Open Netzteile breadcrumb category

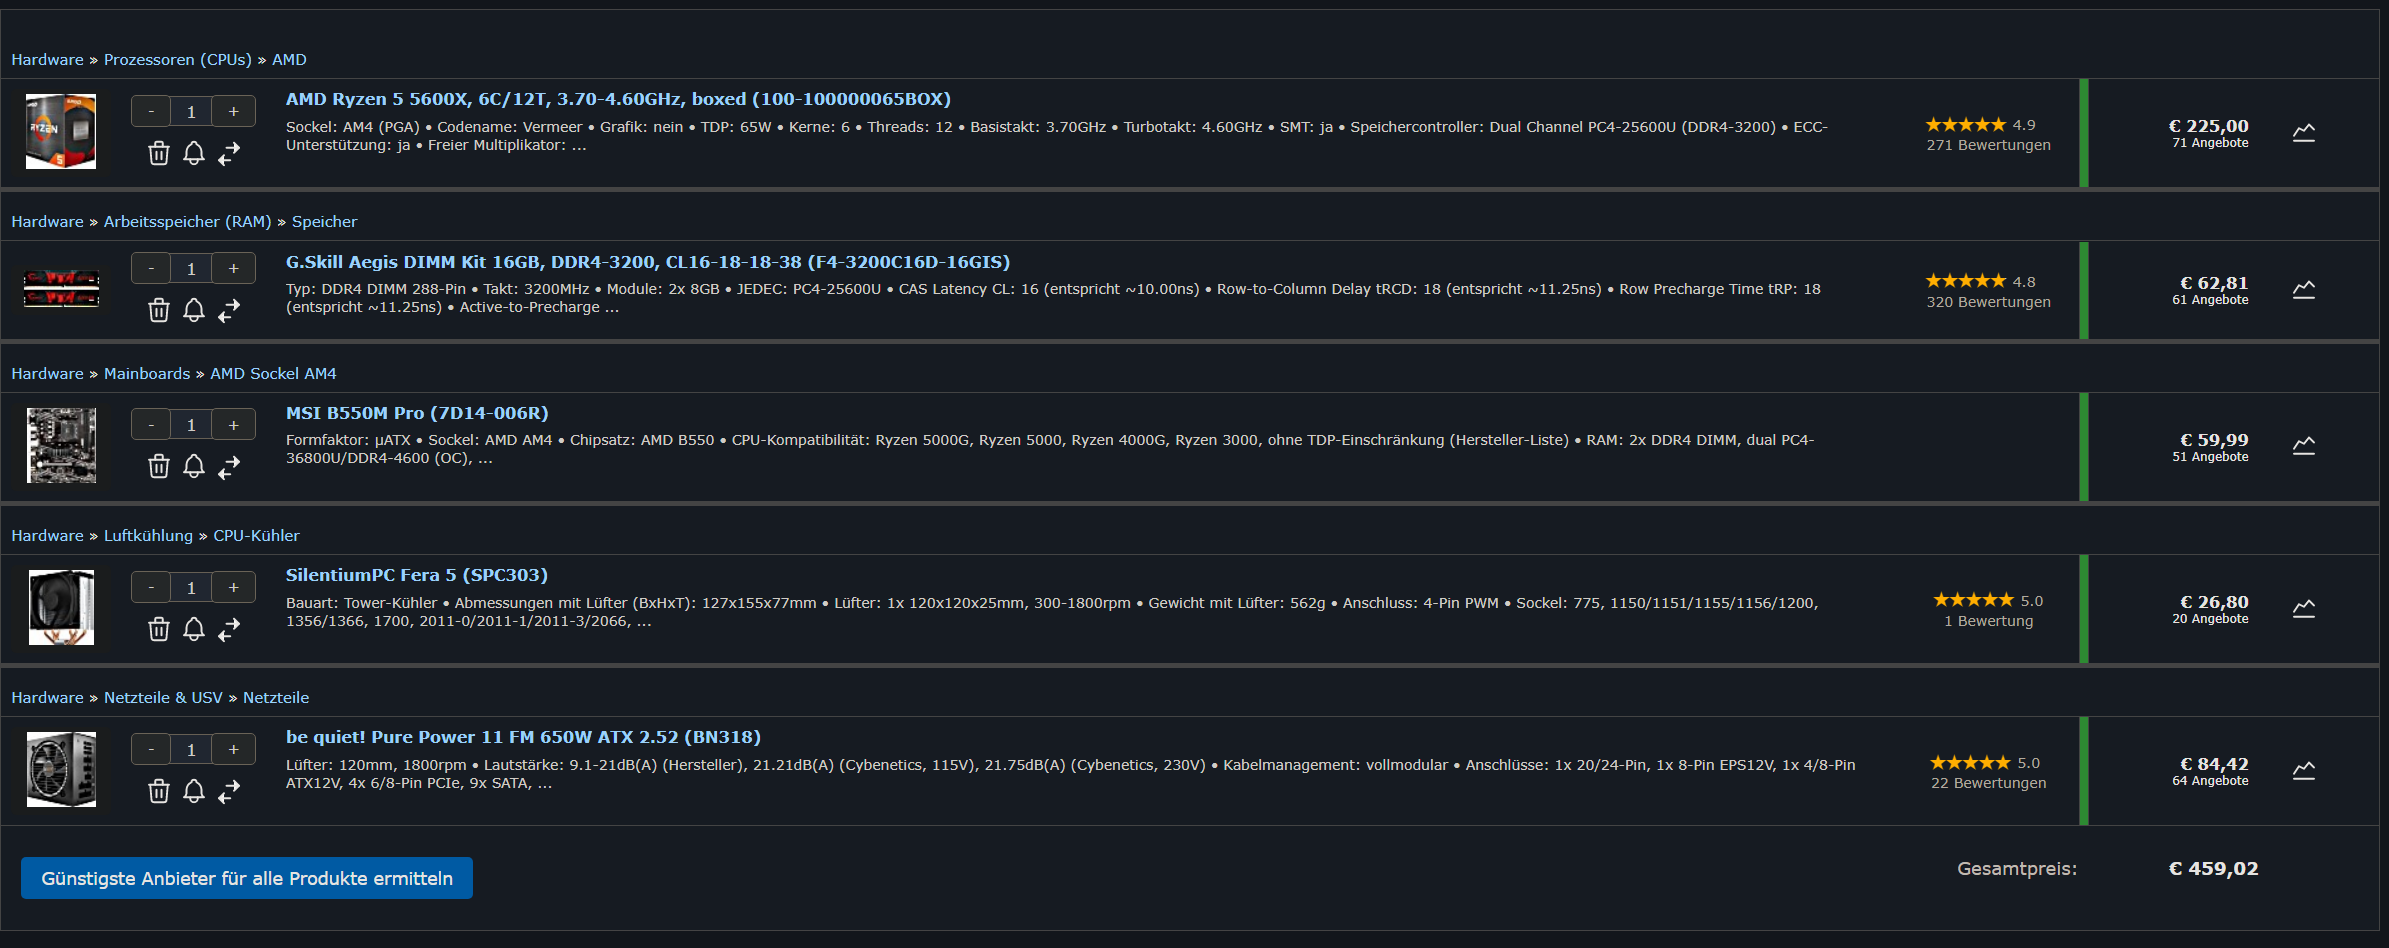[276, 698]
